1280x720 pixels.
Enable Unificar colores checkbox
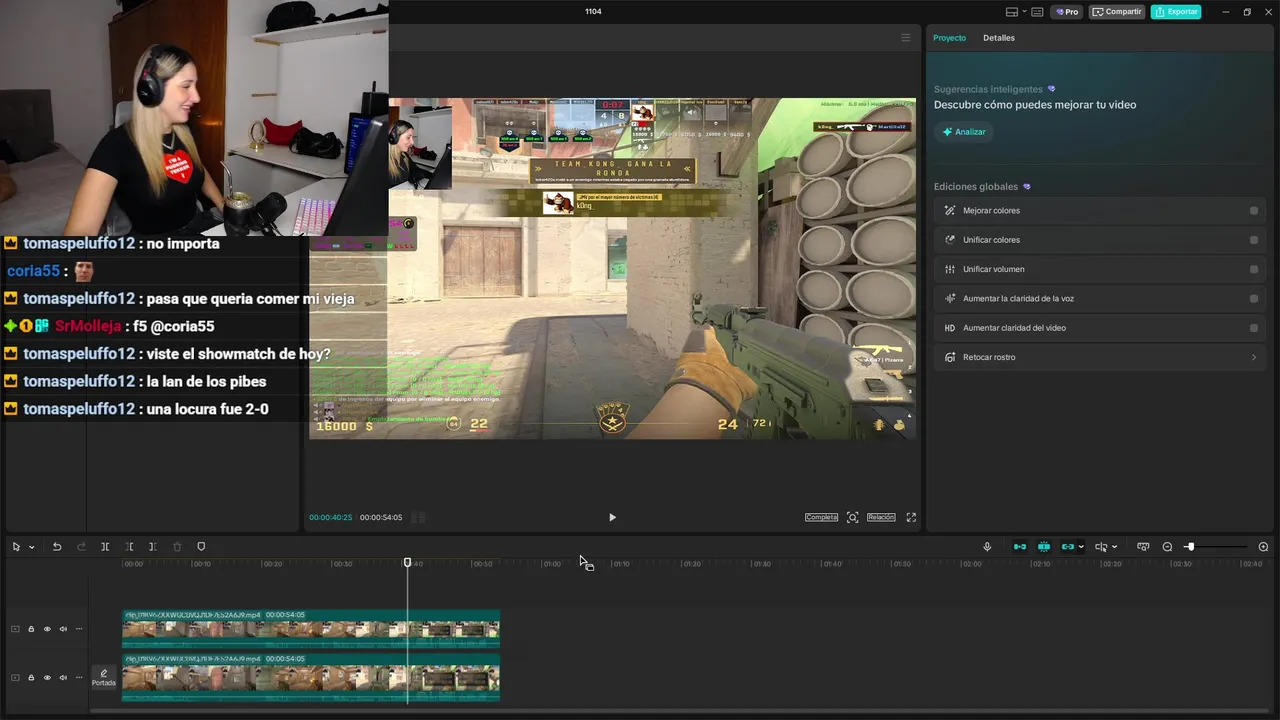point(1254,240)
